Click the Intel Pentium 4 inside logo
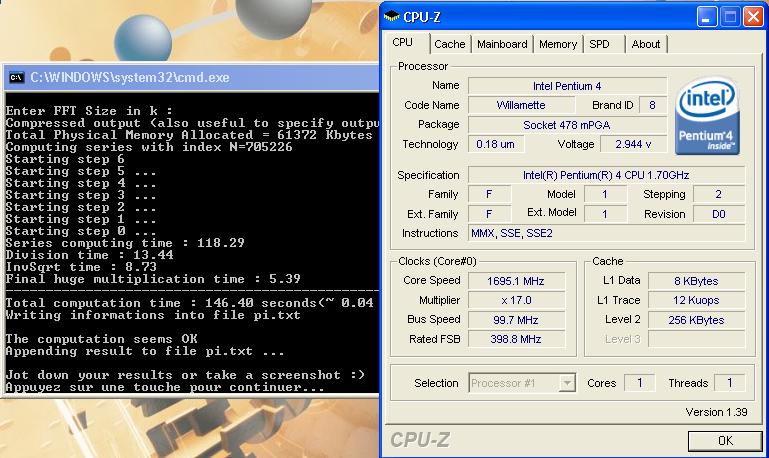 point(707,116)
